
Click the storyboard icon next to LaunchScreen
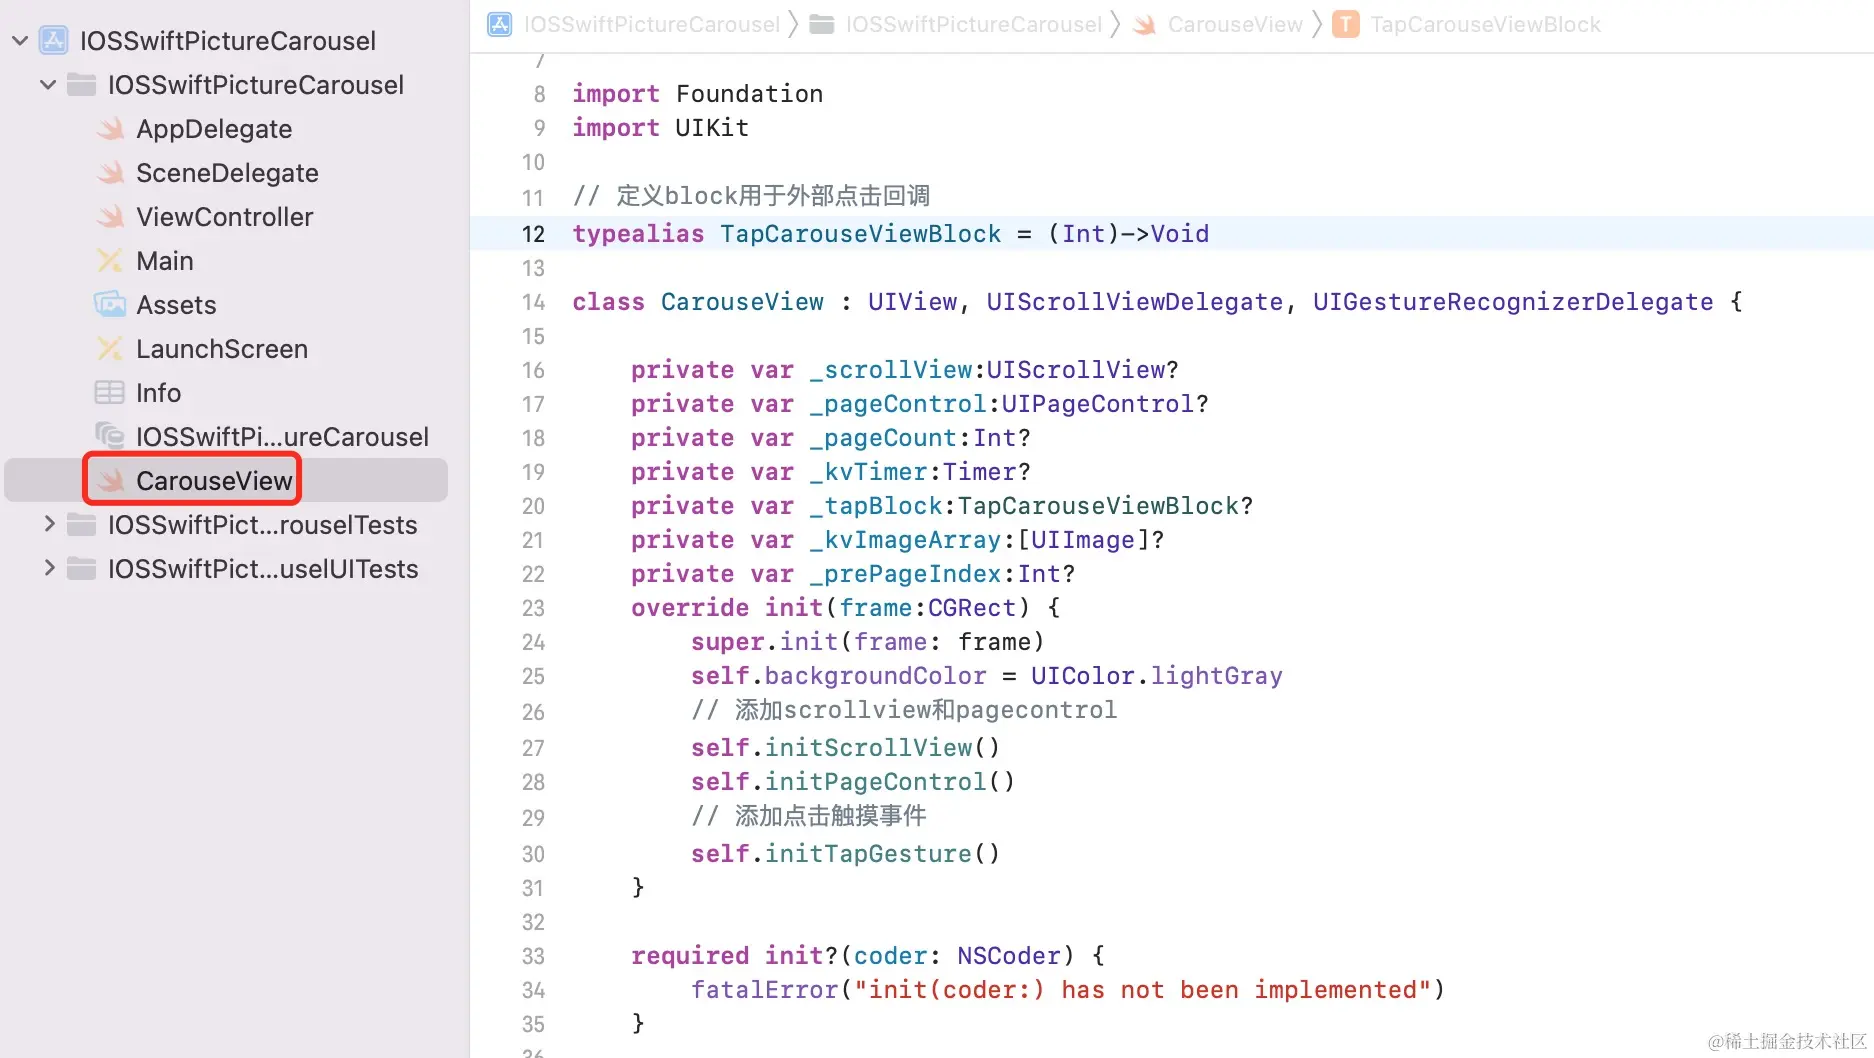pyautogui.click(x=110, y=348)
